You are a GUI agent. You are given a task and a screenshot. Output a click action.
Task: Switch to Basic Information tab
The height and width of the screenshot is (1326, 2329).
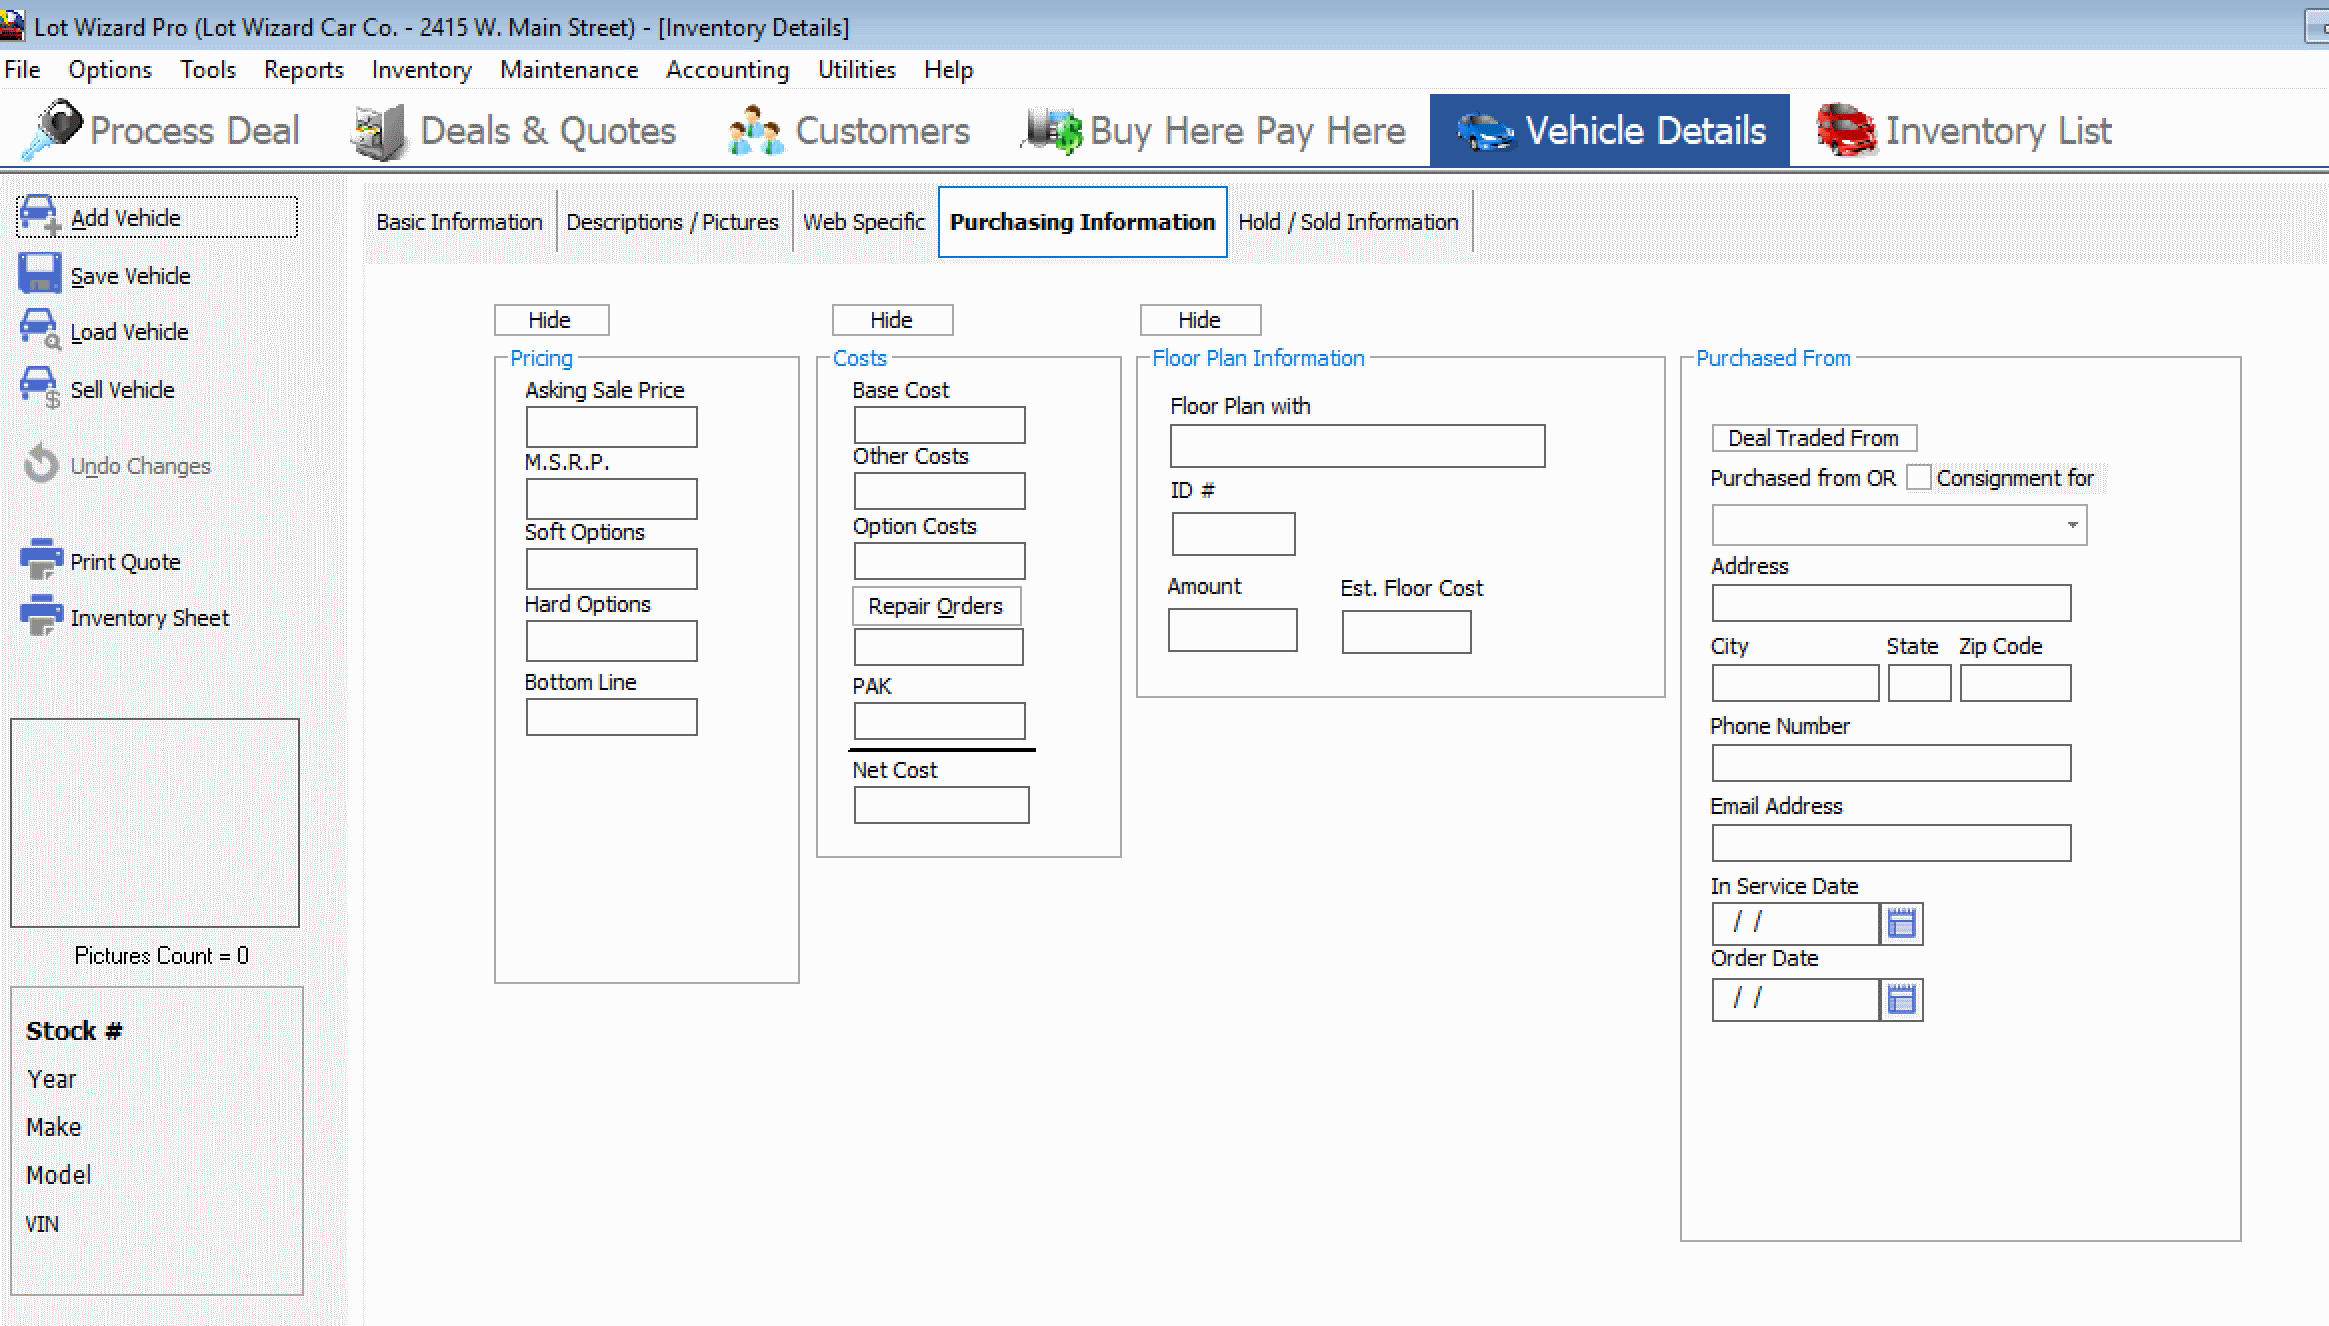click(x=459, y=222)
